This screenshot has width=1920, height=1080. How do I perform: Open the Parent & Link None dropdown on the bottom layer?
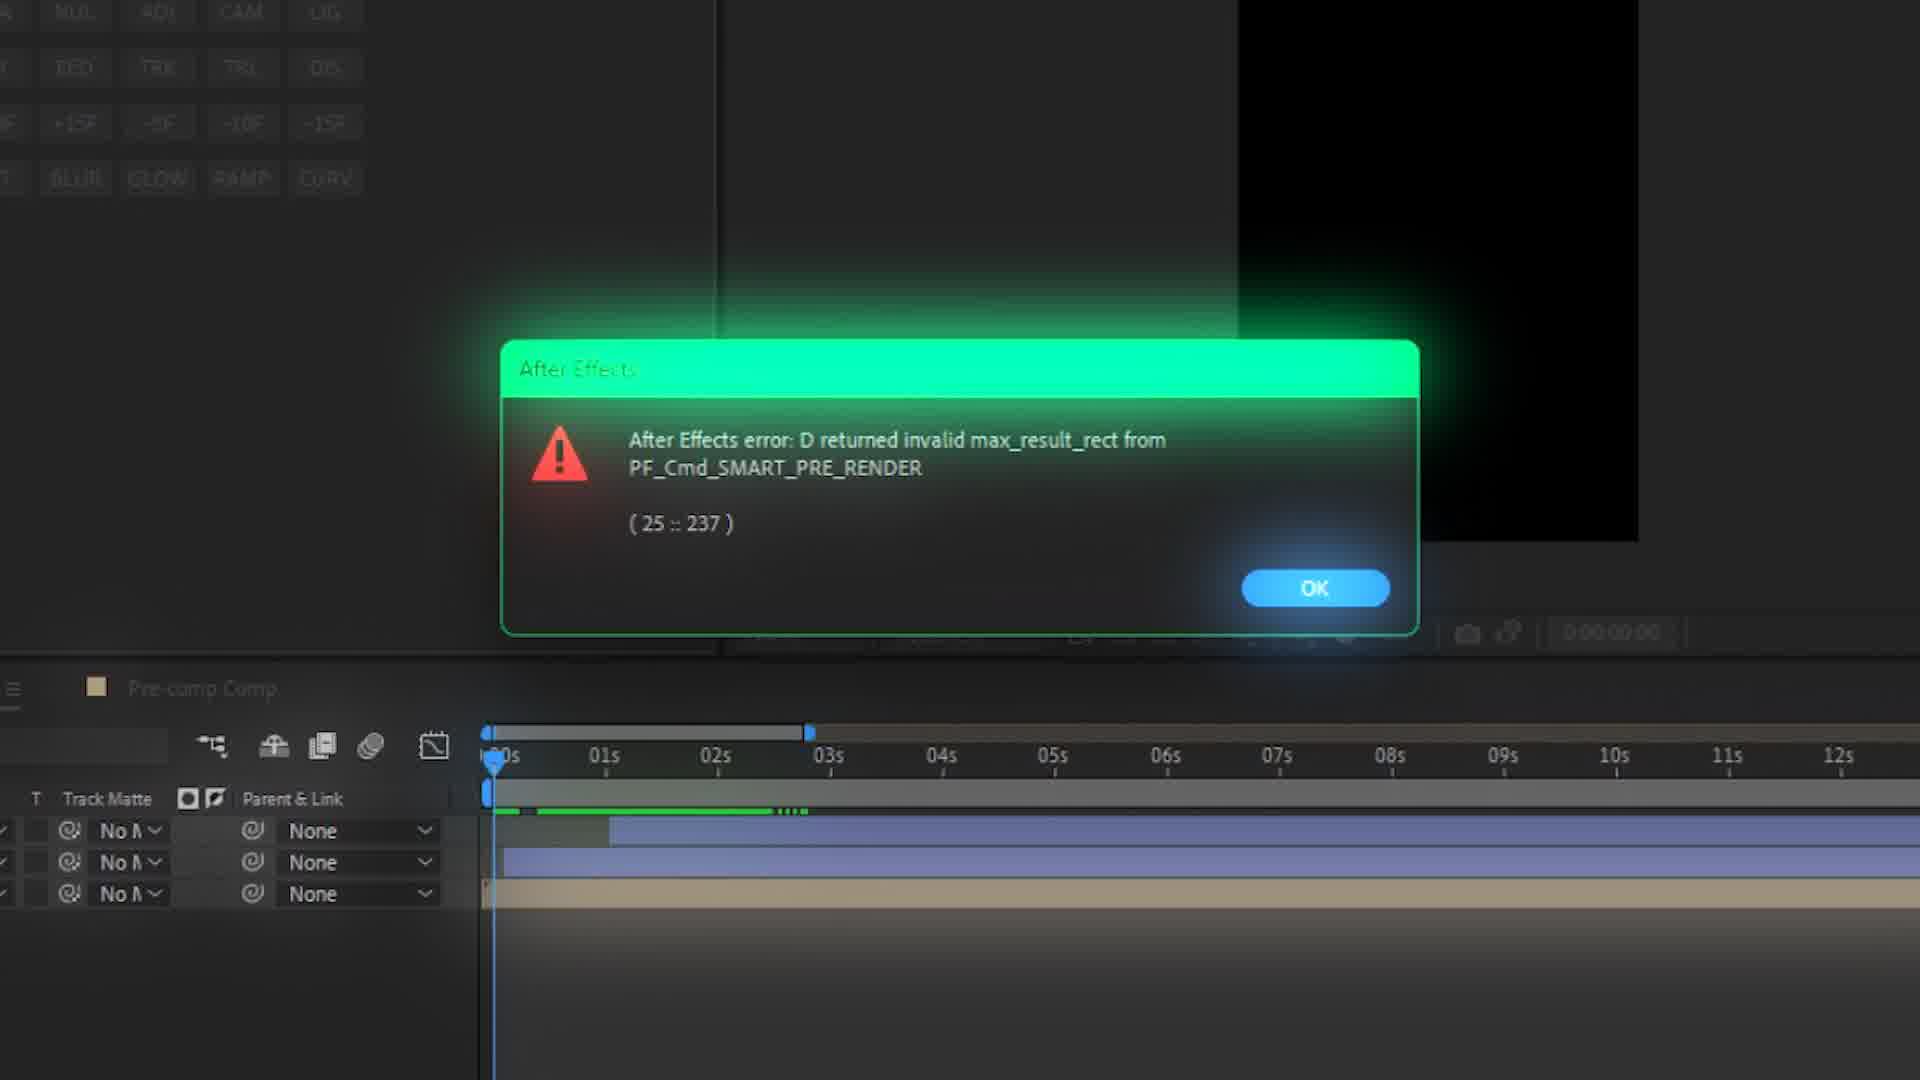(357, 894)
